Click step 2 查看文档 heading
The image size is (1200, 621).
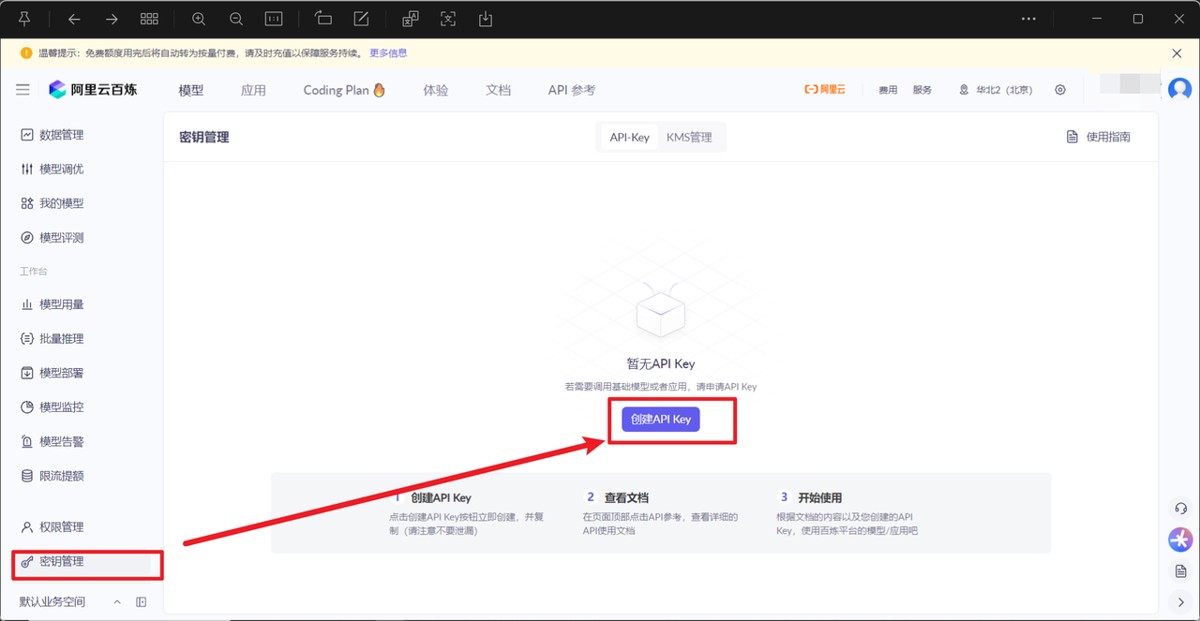click(626, 497)
